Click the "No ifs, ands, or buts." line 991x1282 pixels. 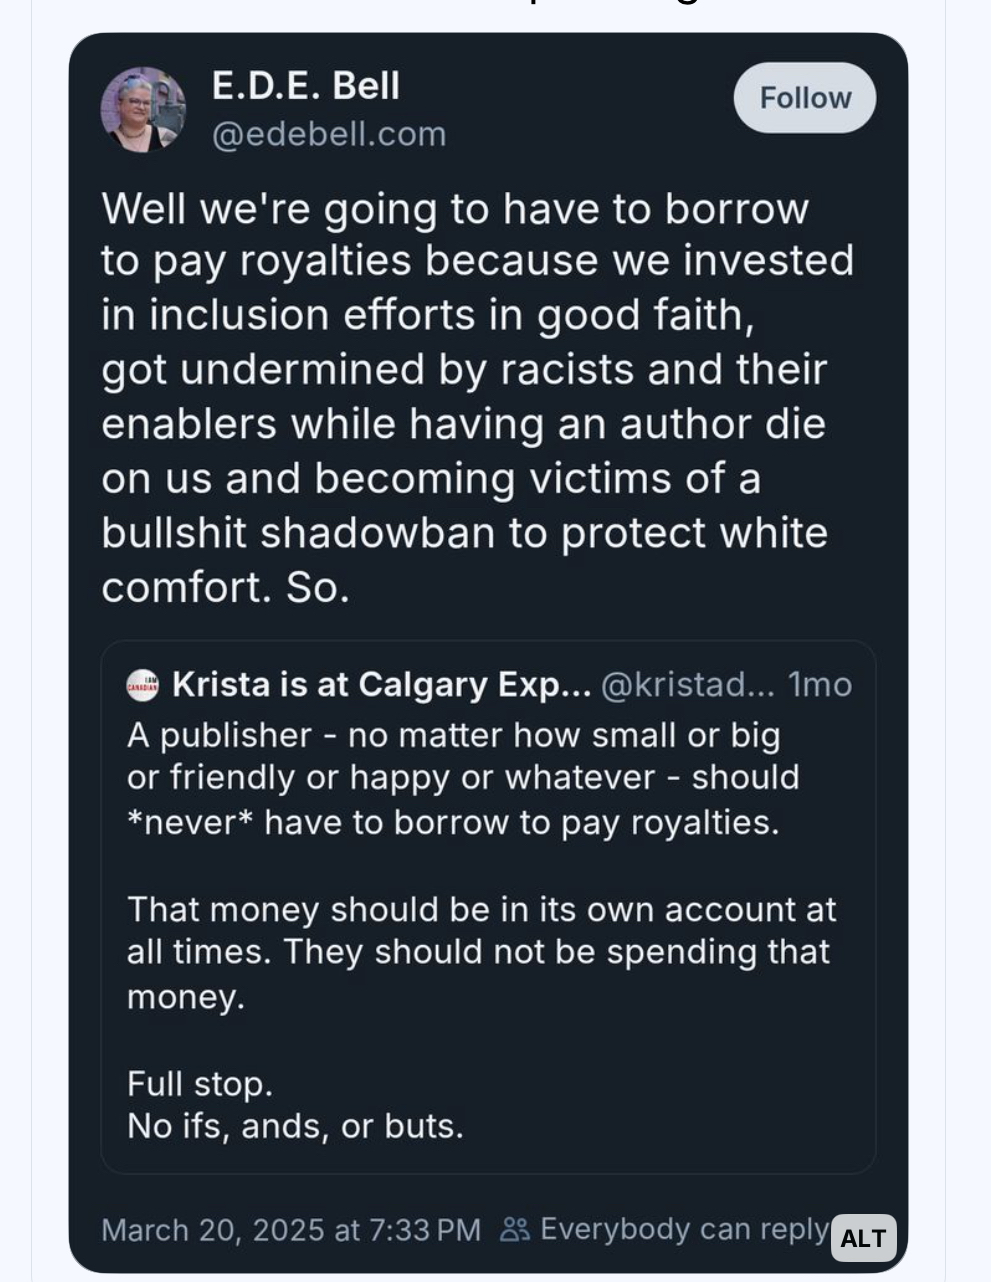(x=295, y=1126)
